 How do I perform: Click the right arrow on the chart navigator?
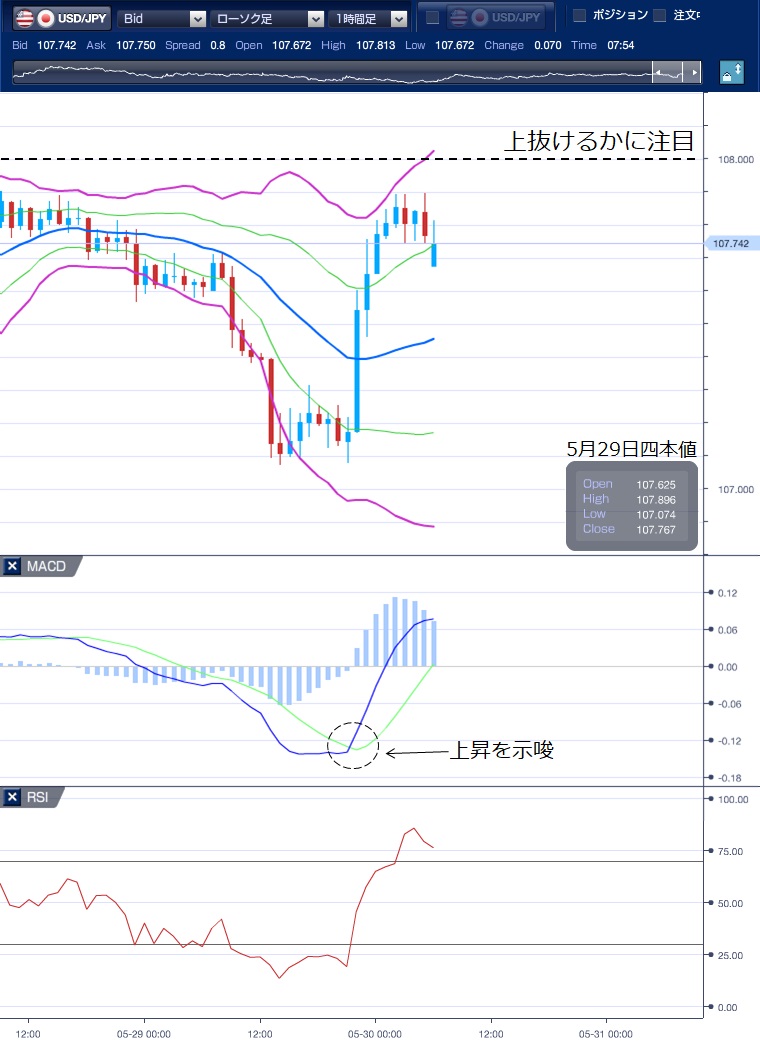click(x=694, y=73)
